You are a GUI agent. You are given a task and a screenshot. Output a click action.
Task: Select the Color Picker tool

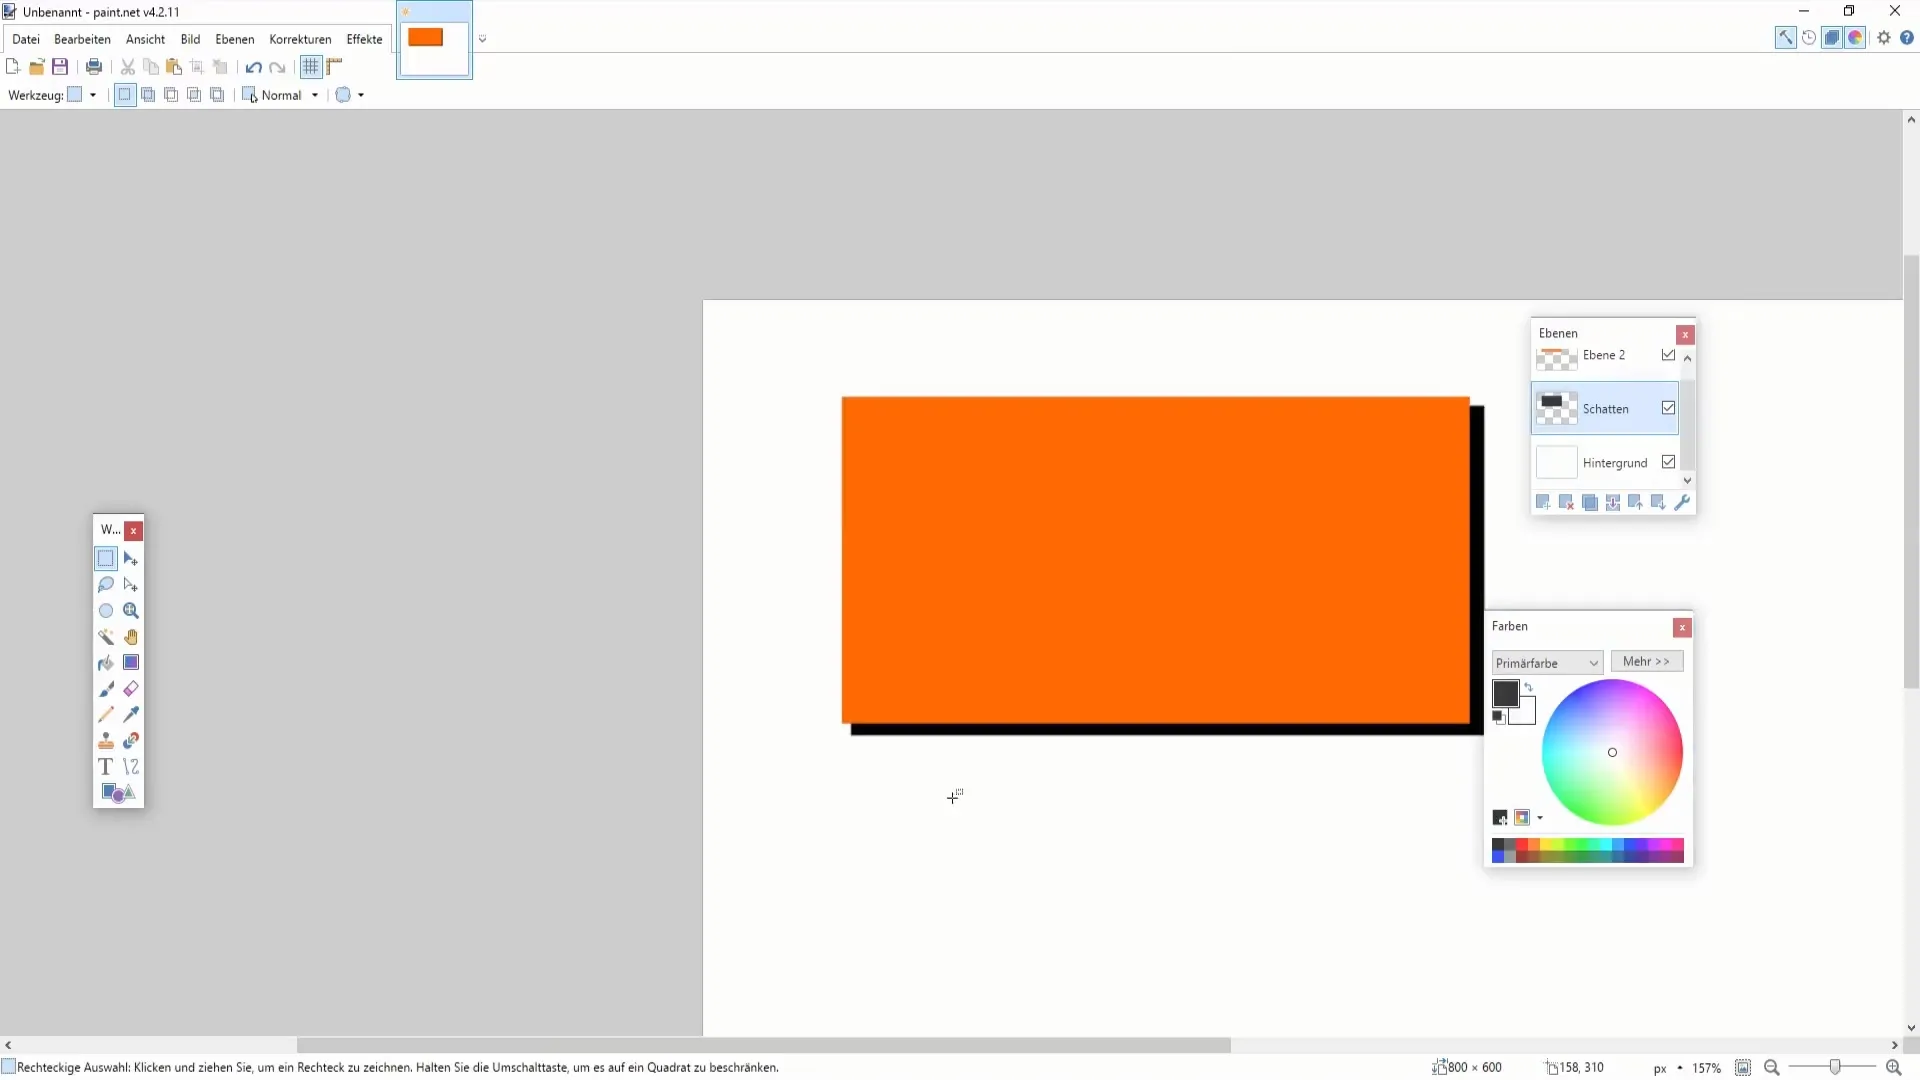click(x=131, y=715)
